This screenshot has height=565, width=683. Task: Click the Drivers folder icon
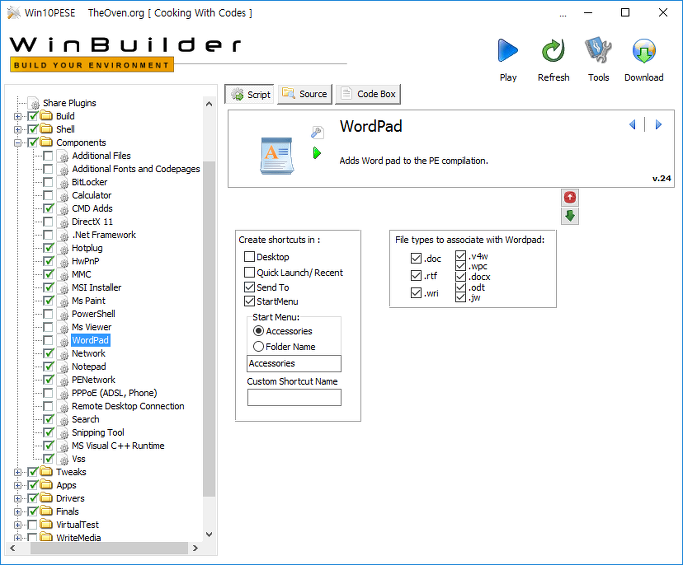point(46,497)
